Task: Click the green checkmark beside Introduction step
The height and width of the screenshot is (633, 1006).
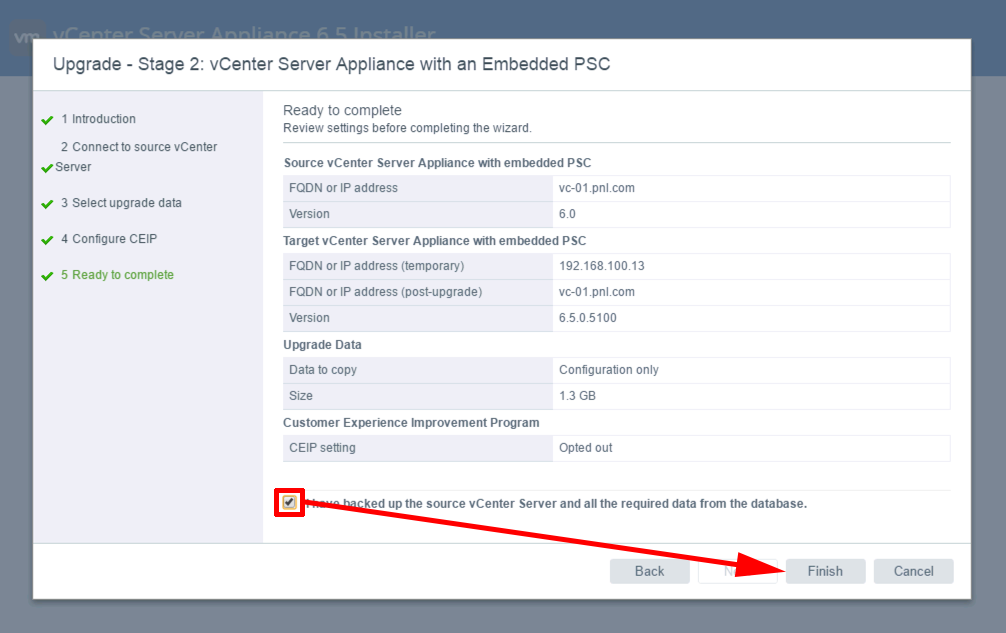Action: point(47,120)
